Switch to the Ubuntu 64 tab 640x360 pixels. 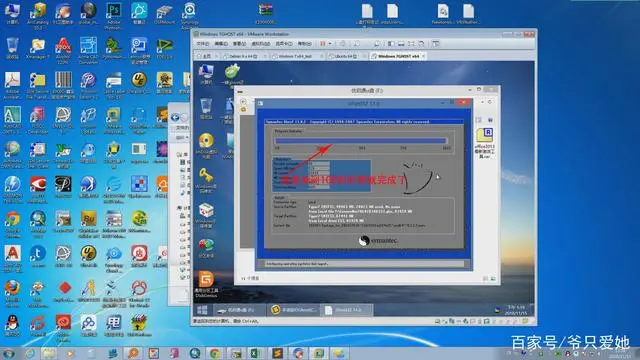pyautogui.click(x=345, y=56)
